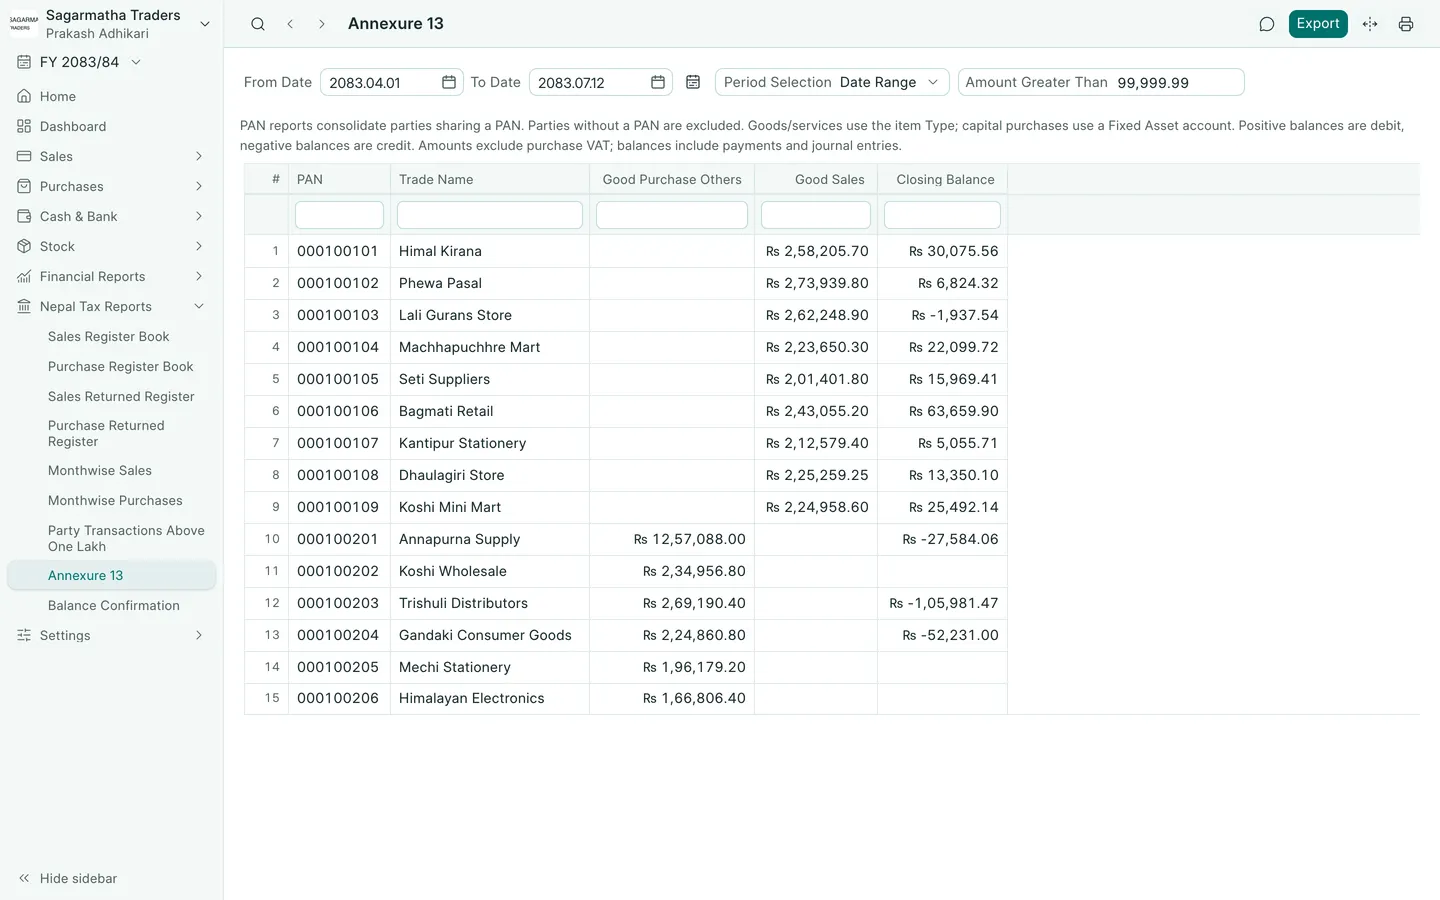Collapse Nepal Tax Reports section
This screenshot has width=1440, height=900.
(111, 306)
